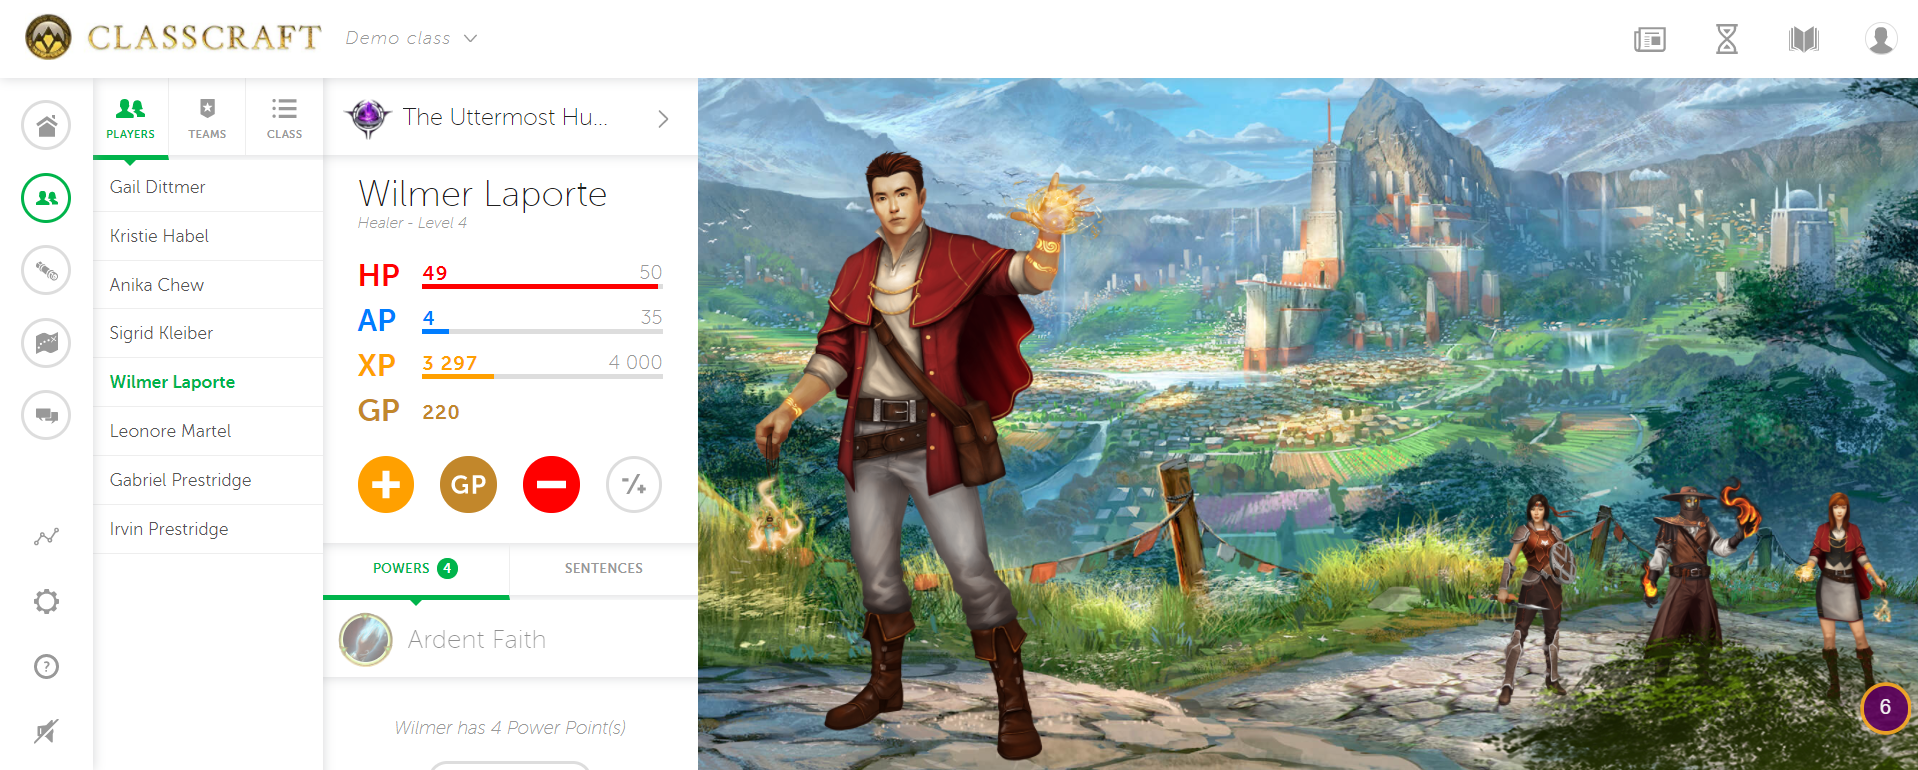Click the red minus HP button

click(551, 485)
